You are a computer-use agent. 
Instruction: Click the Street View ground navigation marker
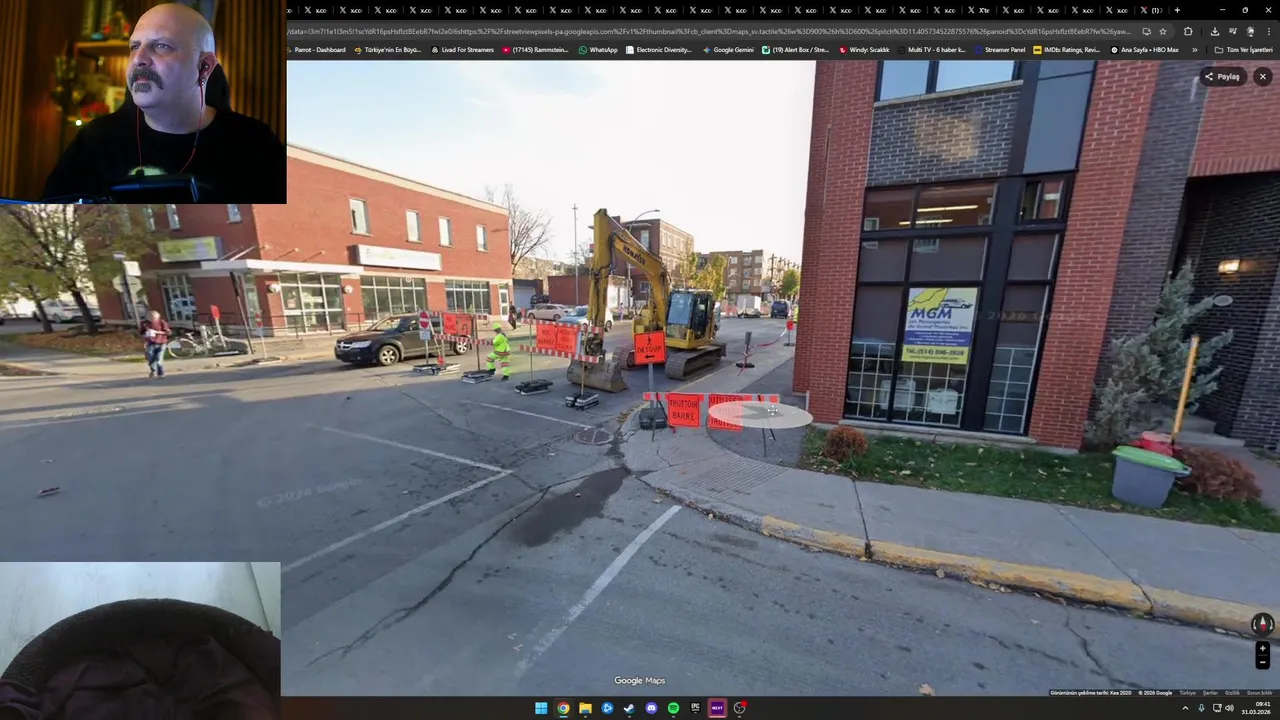[x=760, y=414]
